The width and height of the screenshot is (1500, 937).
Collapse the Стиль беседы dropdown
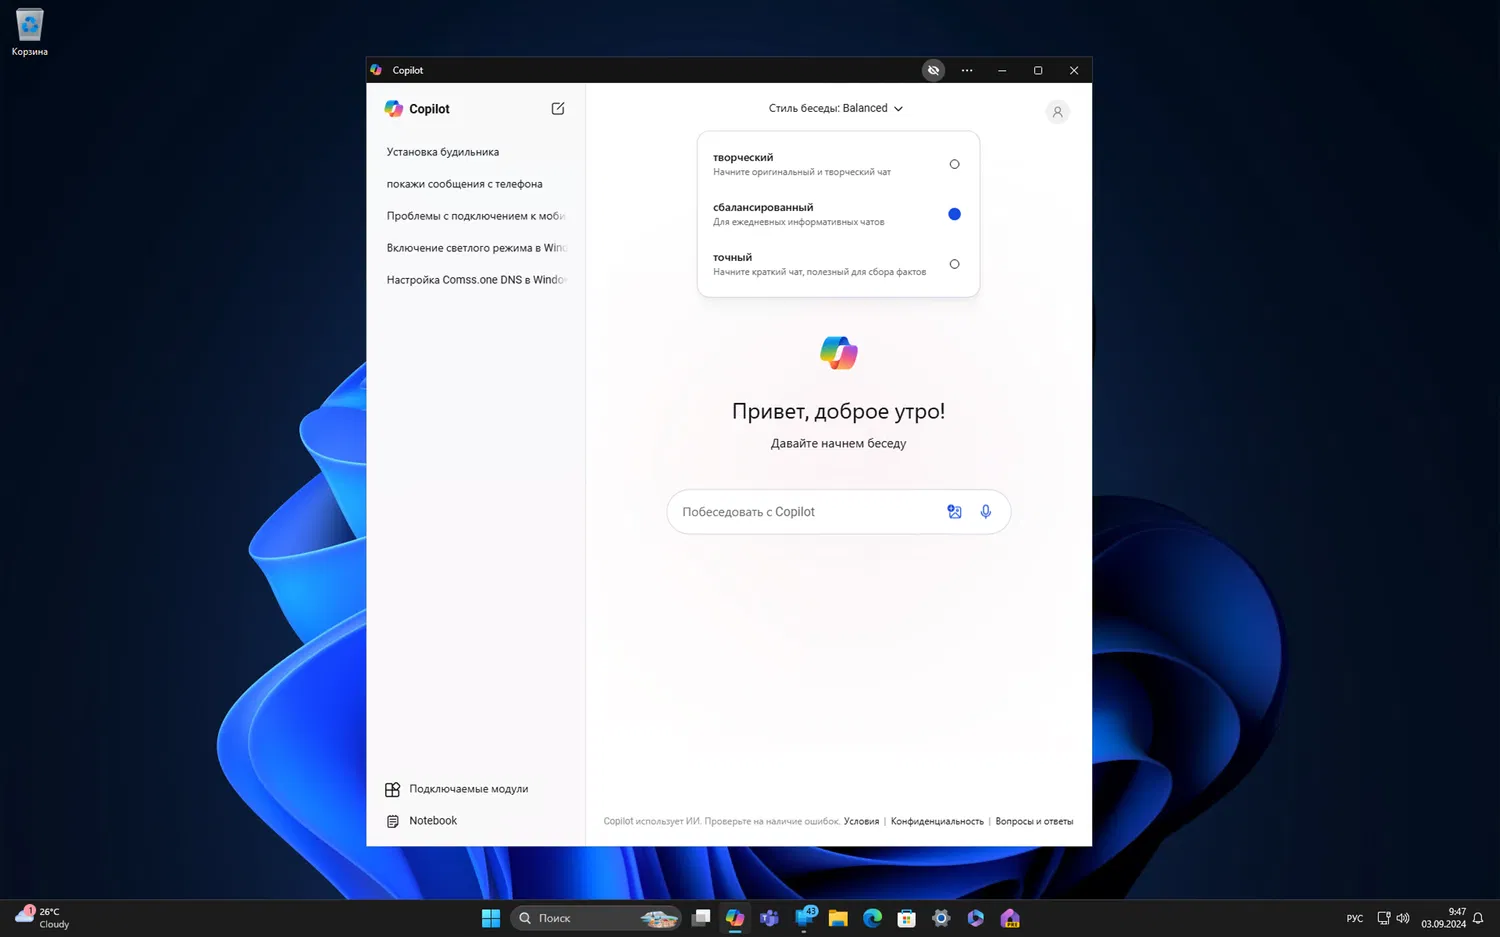point(836,108)
